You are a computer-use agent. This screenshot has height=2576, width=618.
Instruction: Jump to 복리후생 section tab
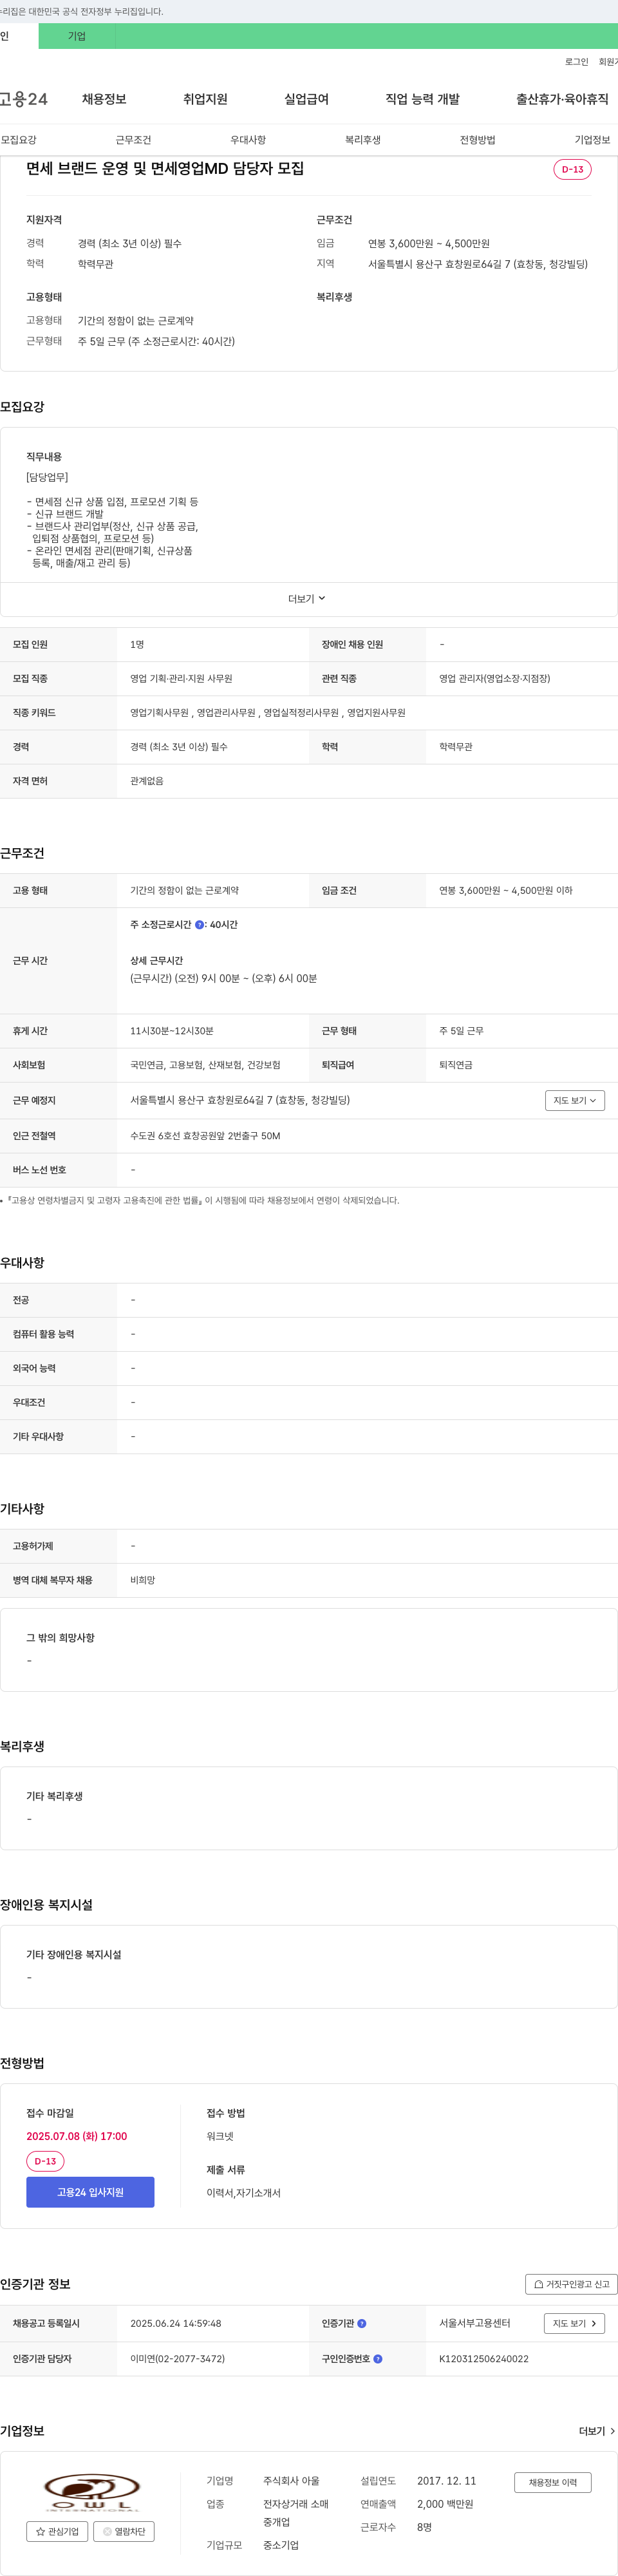point(363,140)
